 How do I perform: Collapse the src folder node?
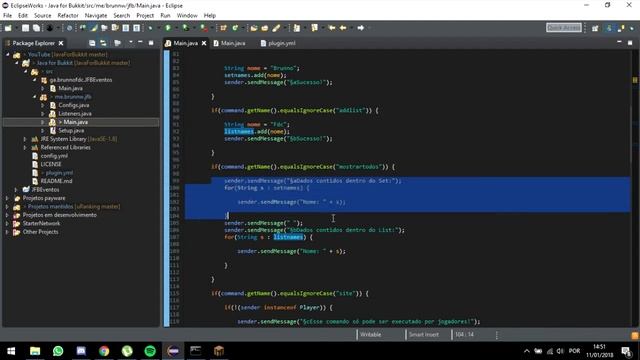click(x=25, y=71)
